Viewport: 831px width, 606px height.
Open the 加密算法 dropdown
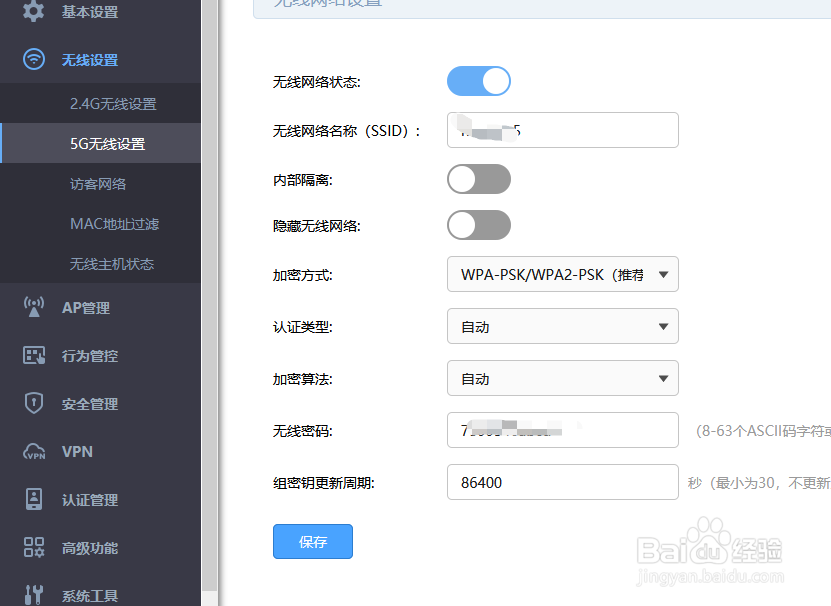click(563, 378)
